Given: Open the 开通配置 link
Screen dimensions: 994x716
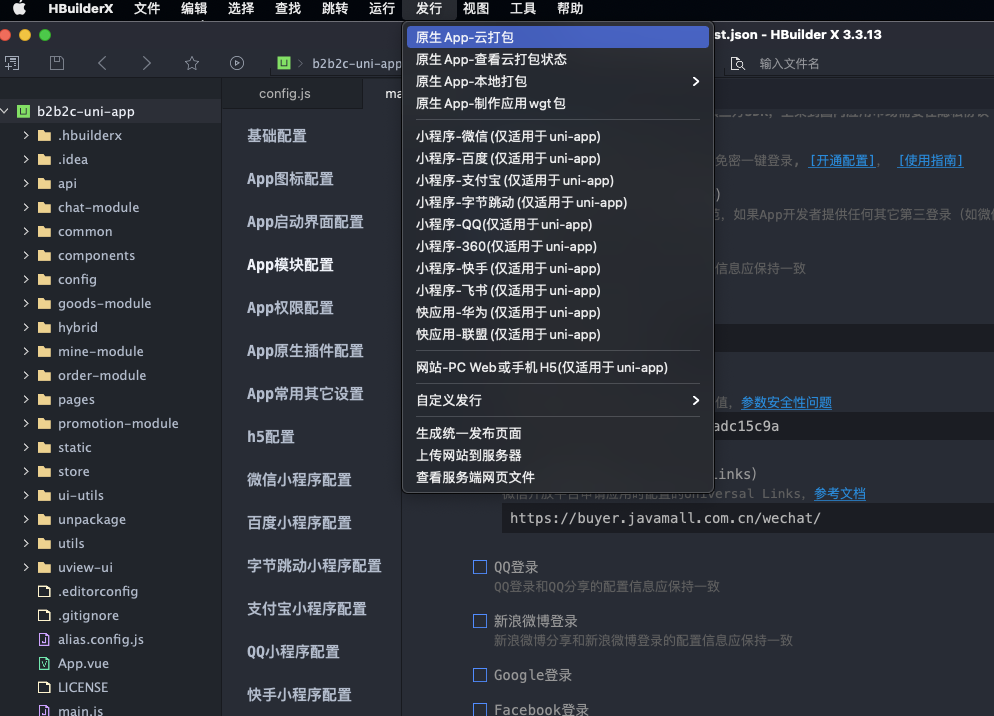Looking at the screenshot, I should click(x=842, y=160).
